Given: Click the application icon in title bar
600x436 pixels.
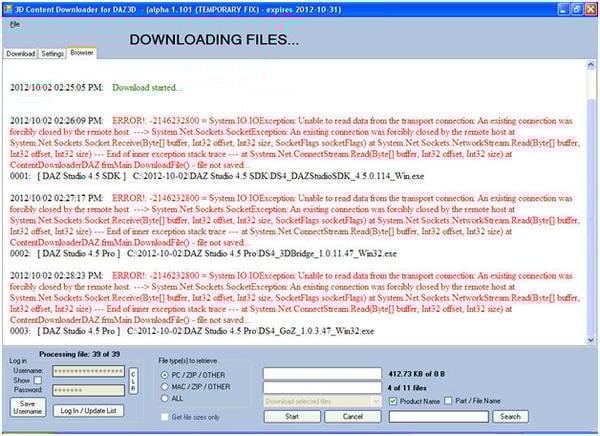Looking at the screenshot, I should click(x=8, y=9).
